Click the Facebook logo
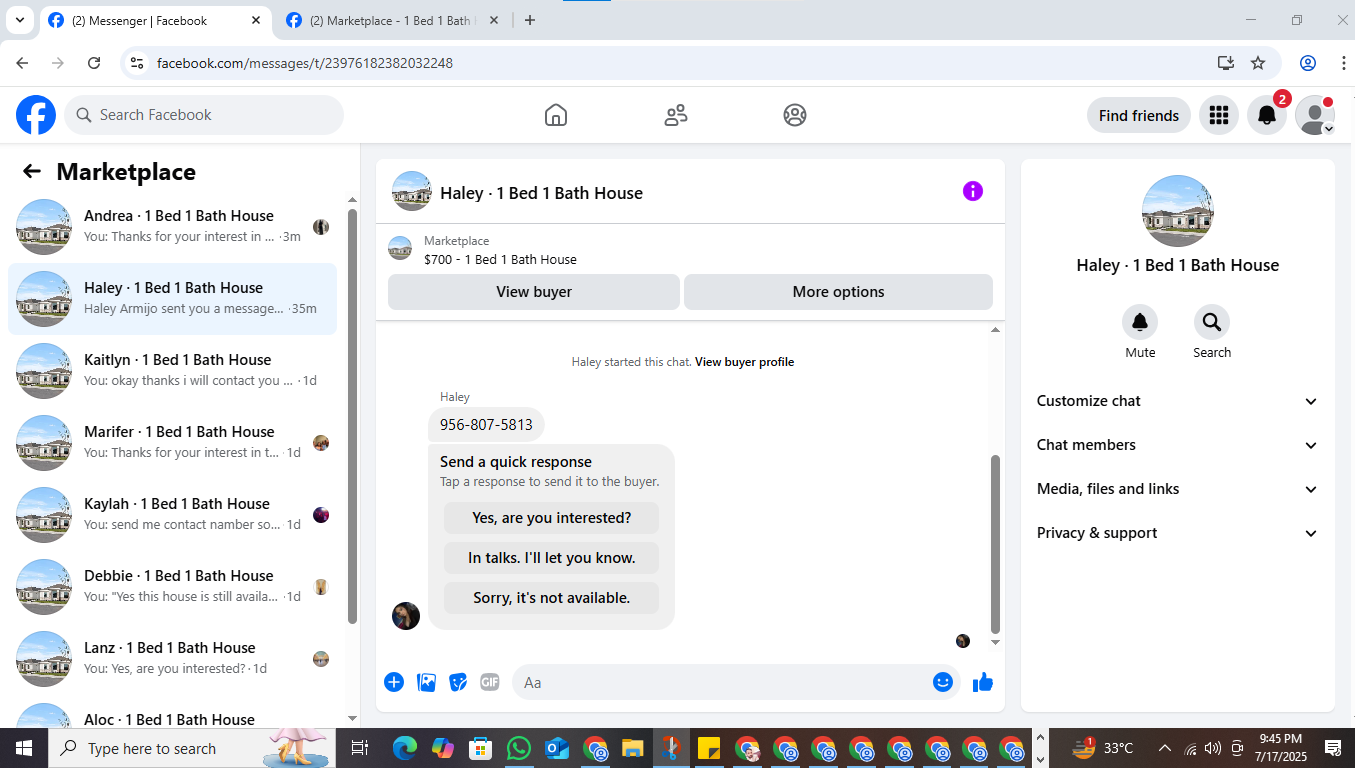 pyautogui.click(x=36, y=115)
